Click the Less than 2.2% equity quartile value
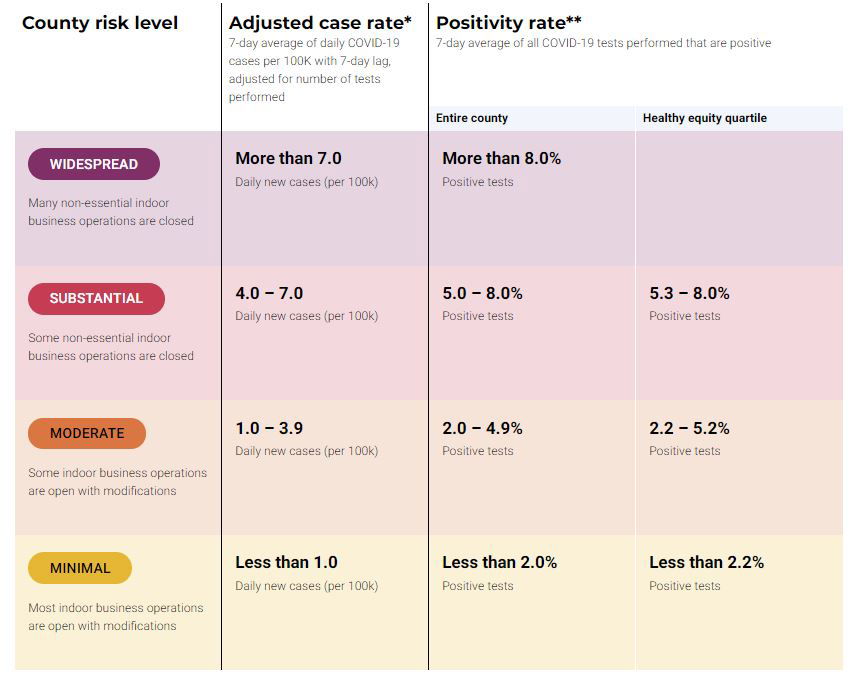The width and height of the screenshot is (851, 689). tap(706, 562)
